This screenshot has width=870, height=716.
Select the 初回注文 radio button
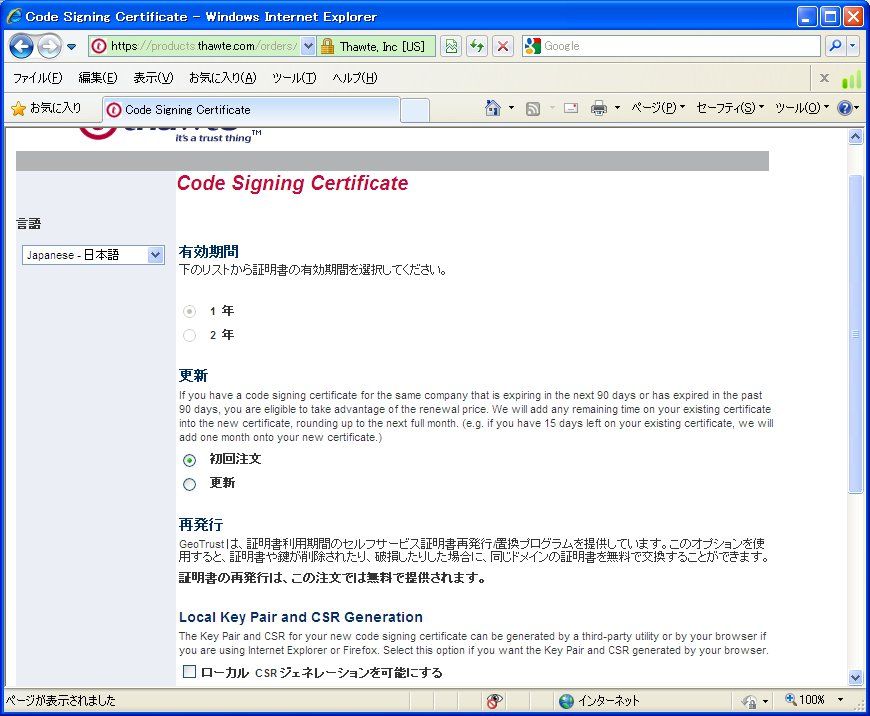tap(189, 460)
